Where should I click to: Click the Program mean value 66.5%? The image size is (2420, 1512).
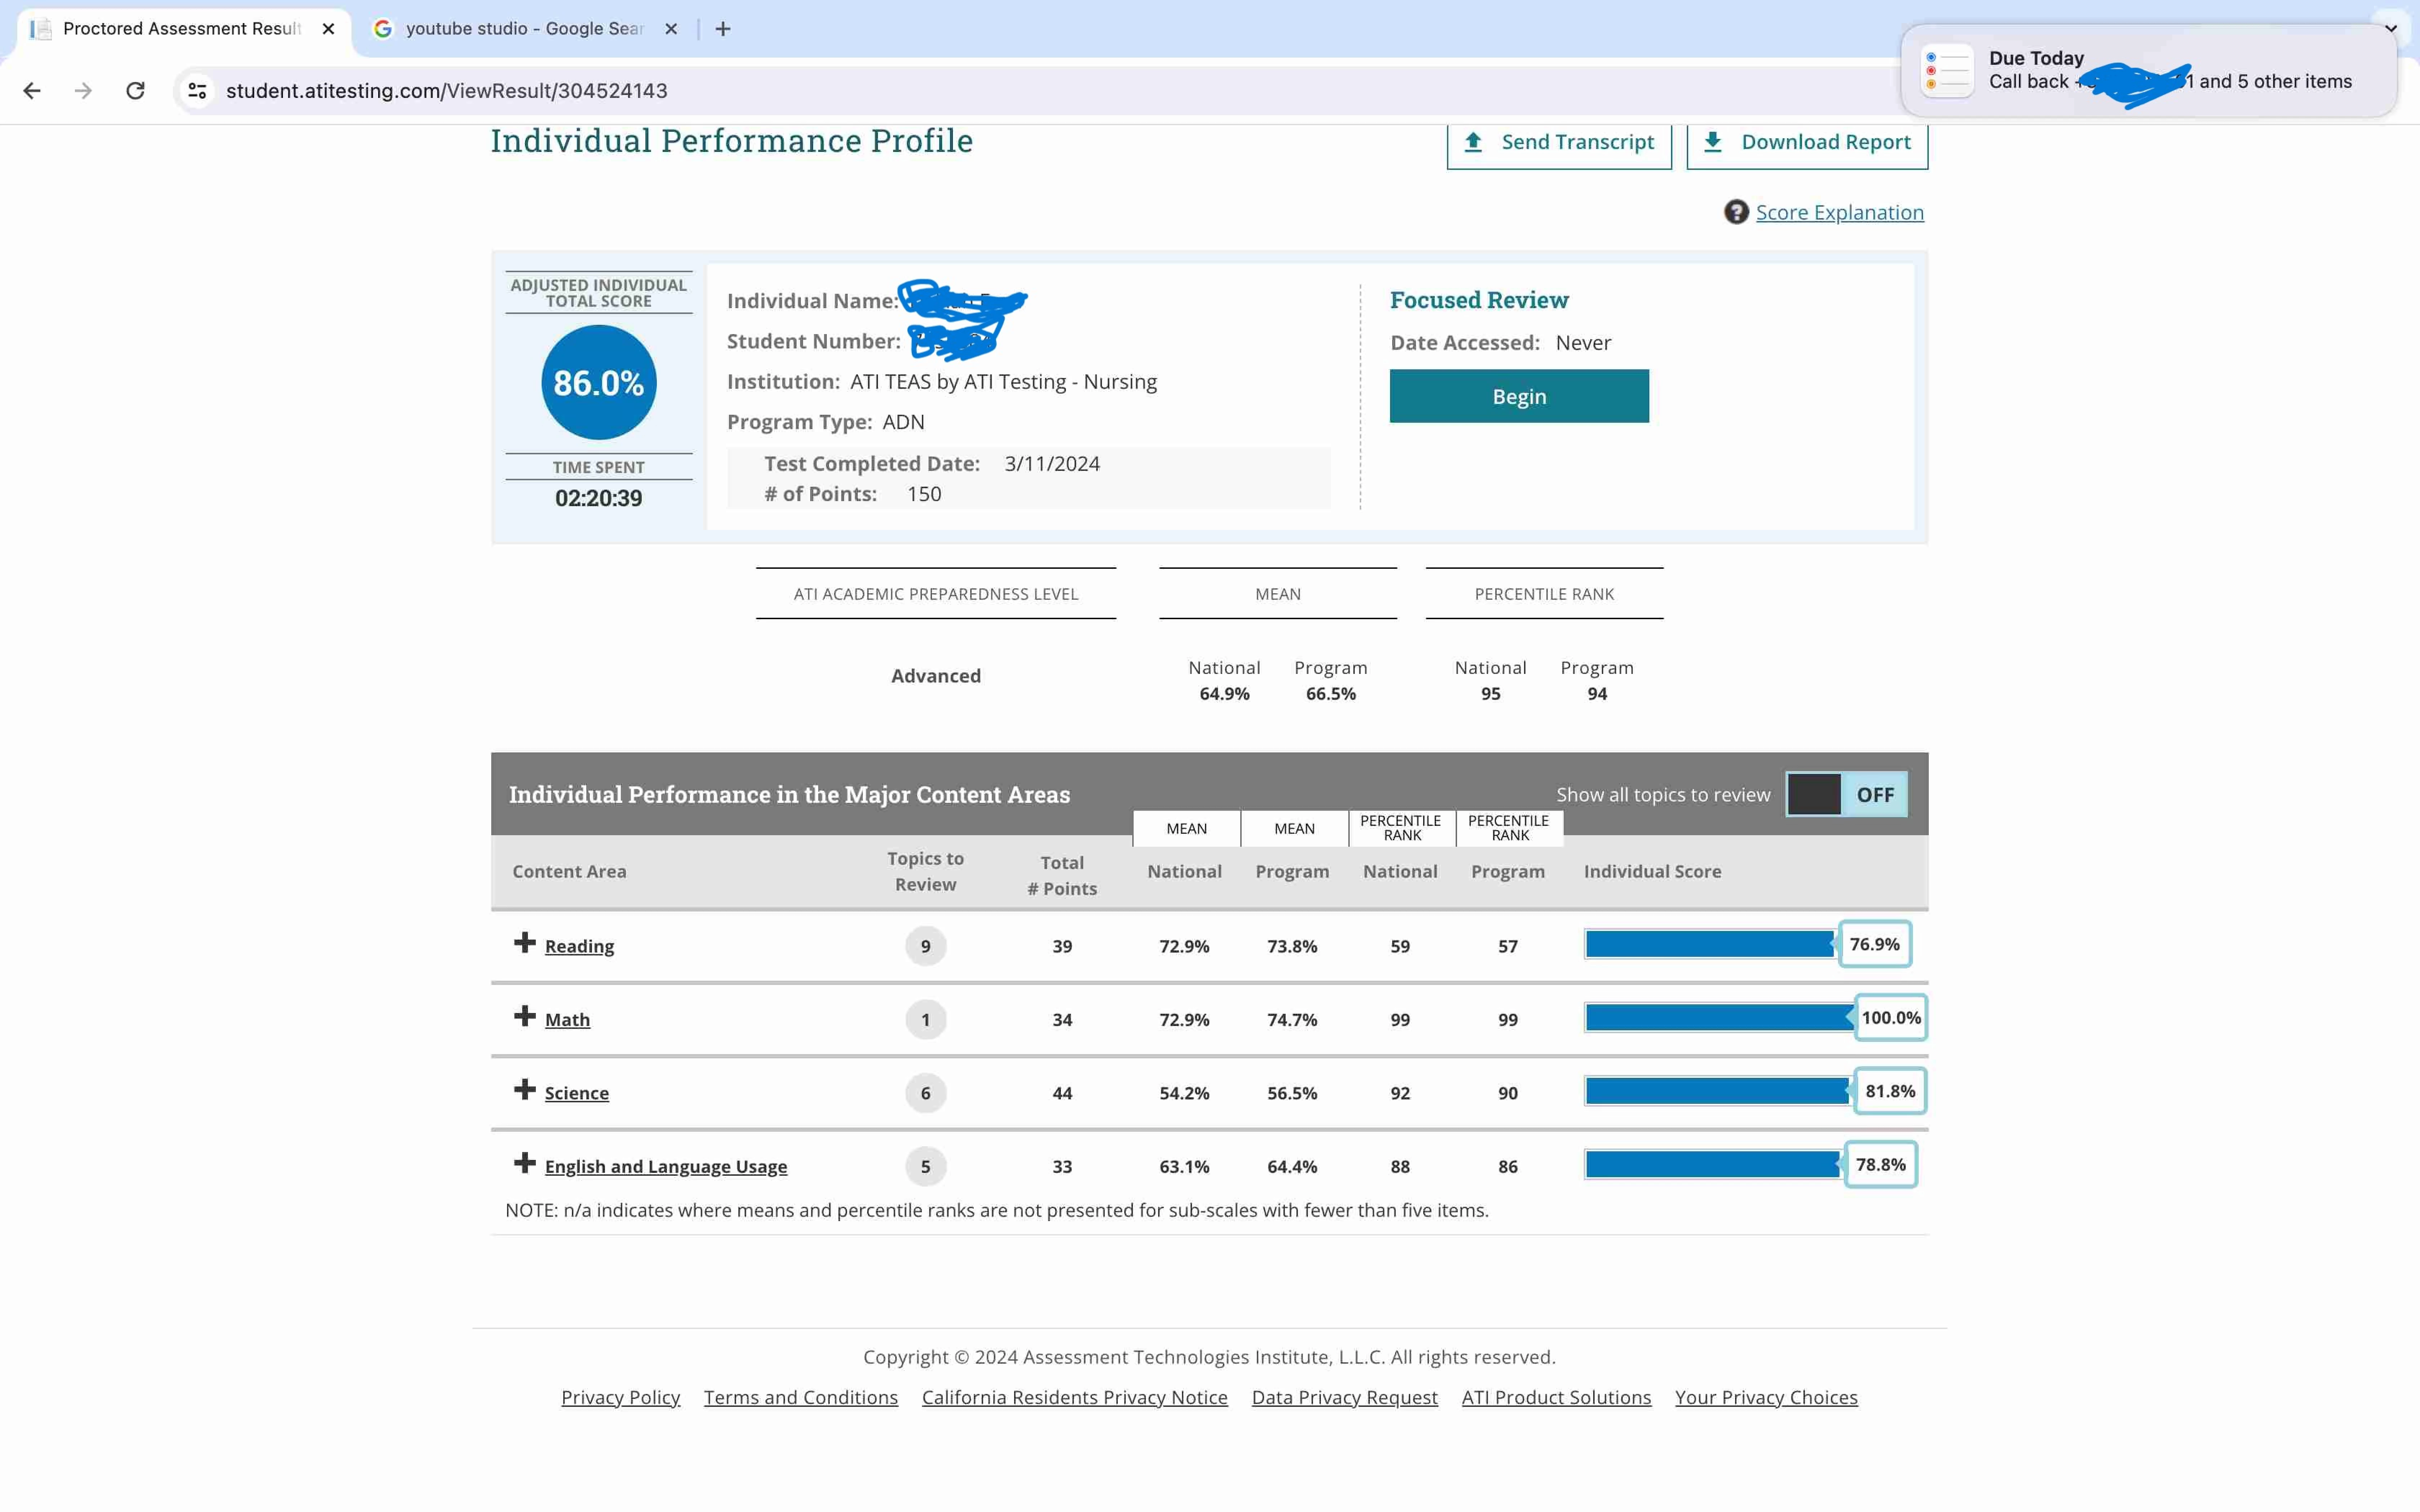tap(1331, 694)
